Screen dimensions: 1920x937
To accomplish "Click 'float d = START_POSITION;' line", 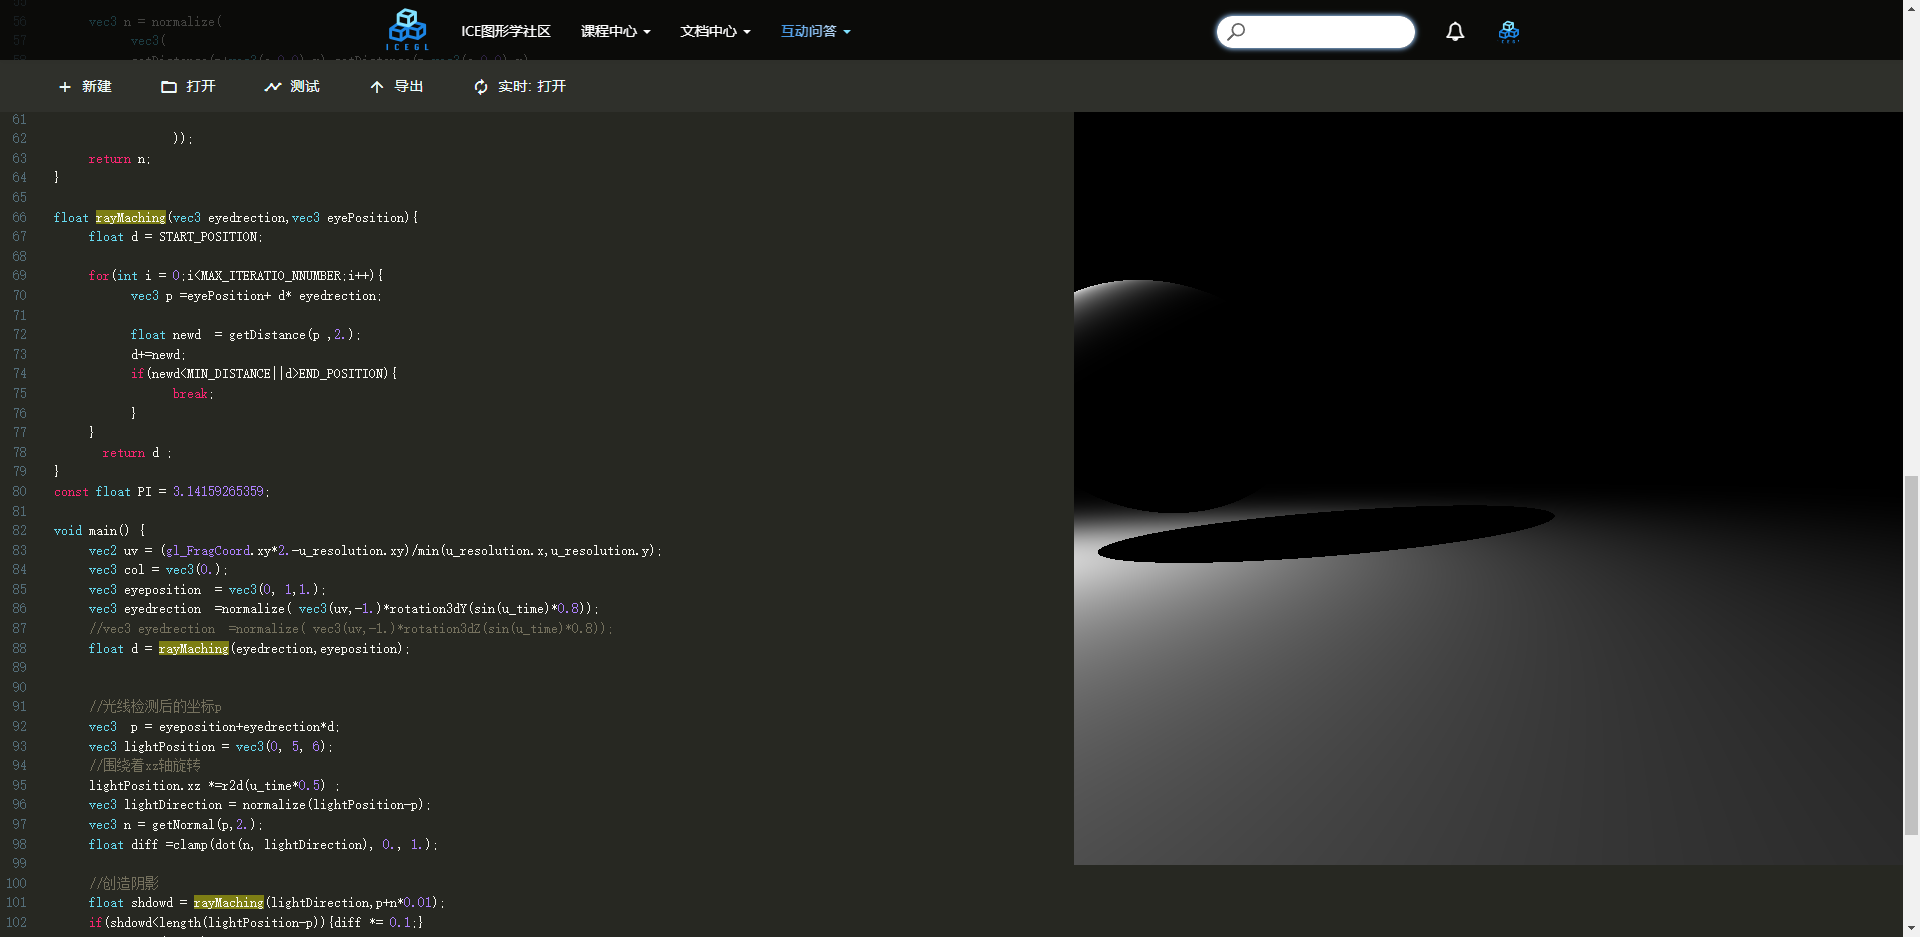I will (x=175, y=237).
